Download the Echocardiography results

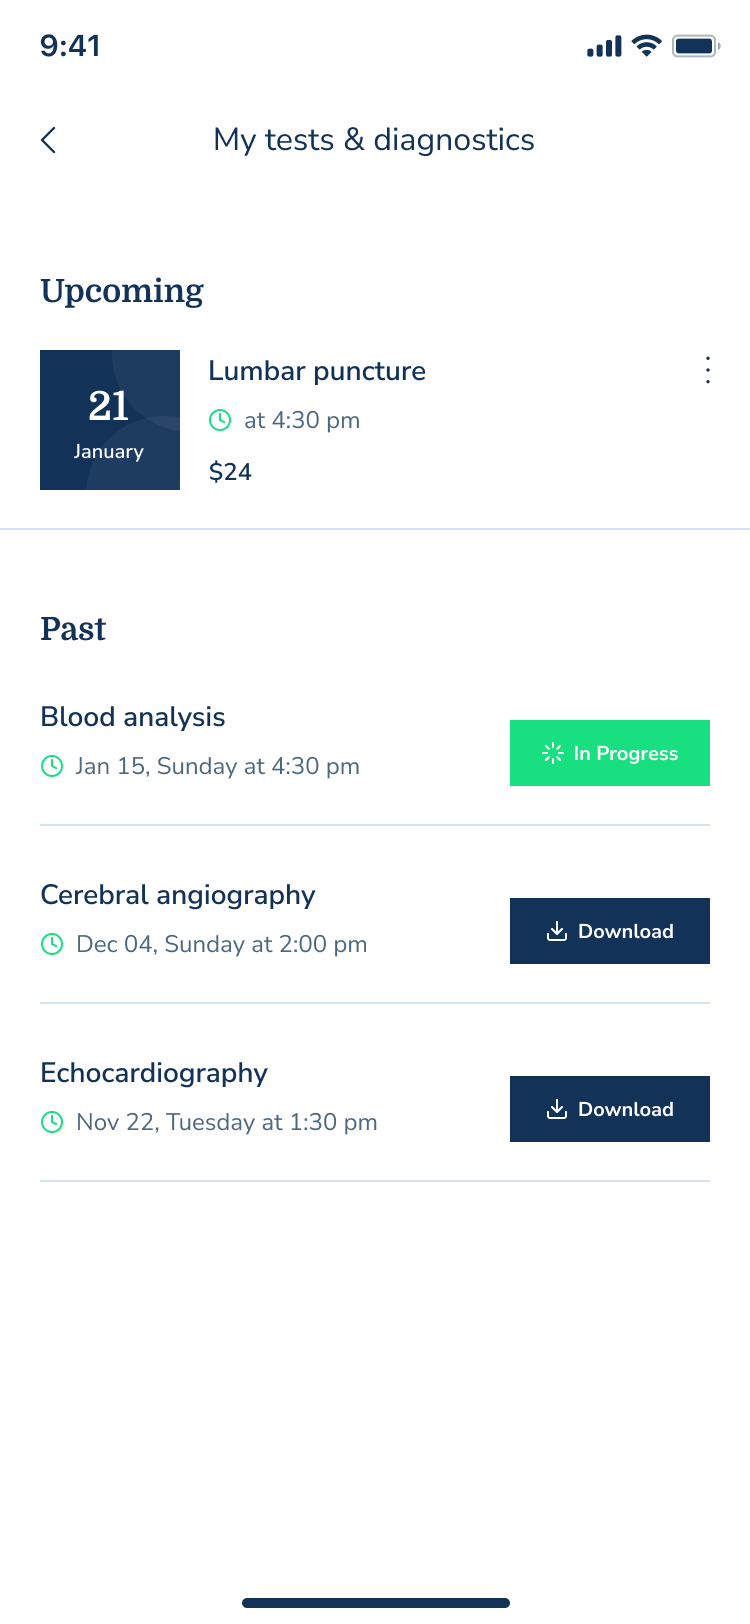(x=610, y=1109)
